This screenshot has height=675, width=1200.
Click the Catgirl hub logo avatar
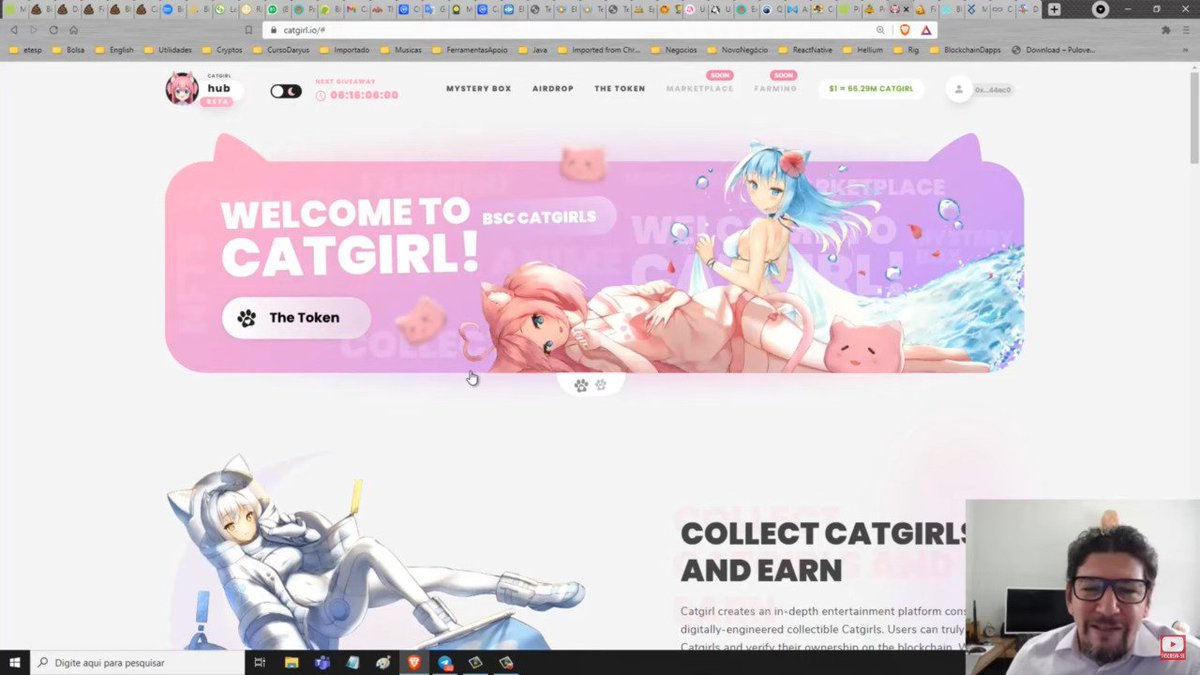pyautogui.click(x=182, y=89)
